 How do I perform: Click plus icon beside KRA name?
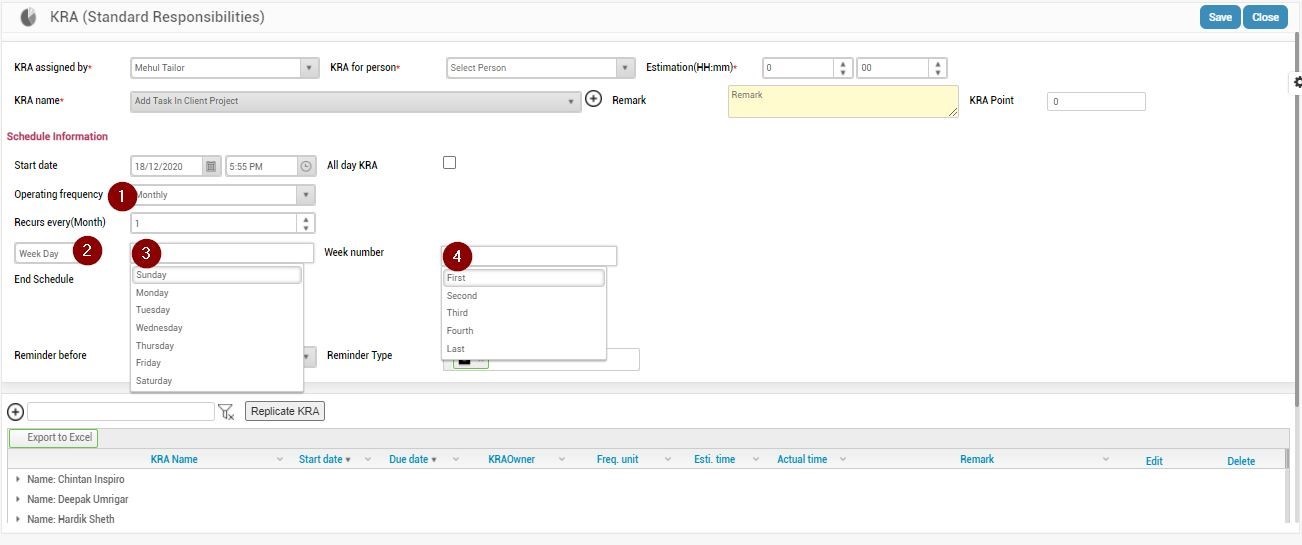[593, 99]
